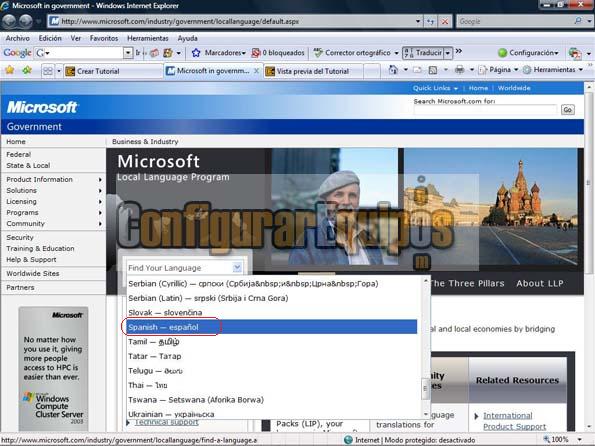Open the Favoritos menu

click(x=104, y=38)
